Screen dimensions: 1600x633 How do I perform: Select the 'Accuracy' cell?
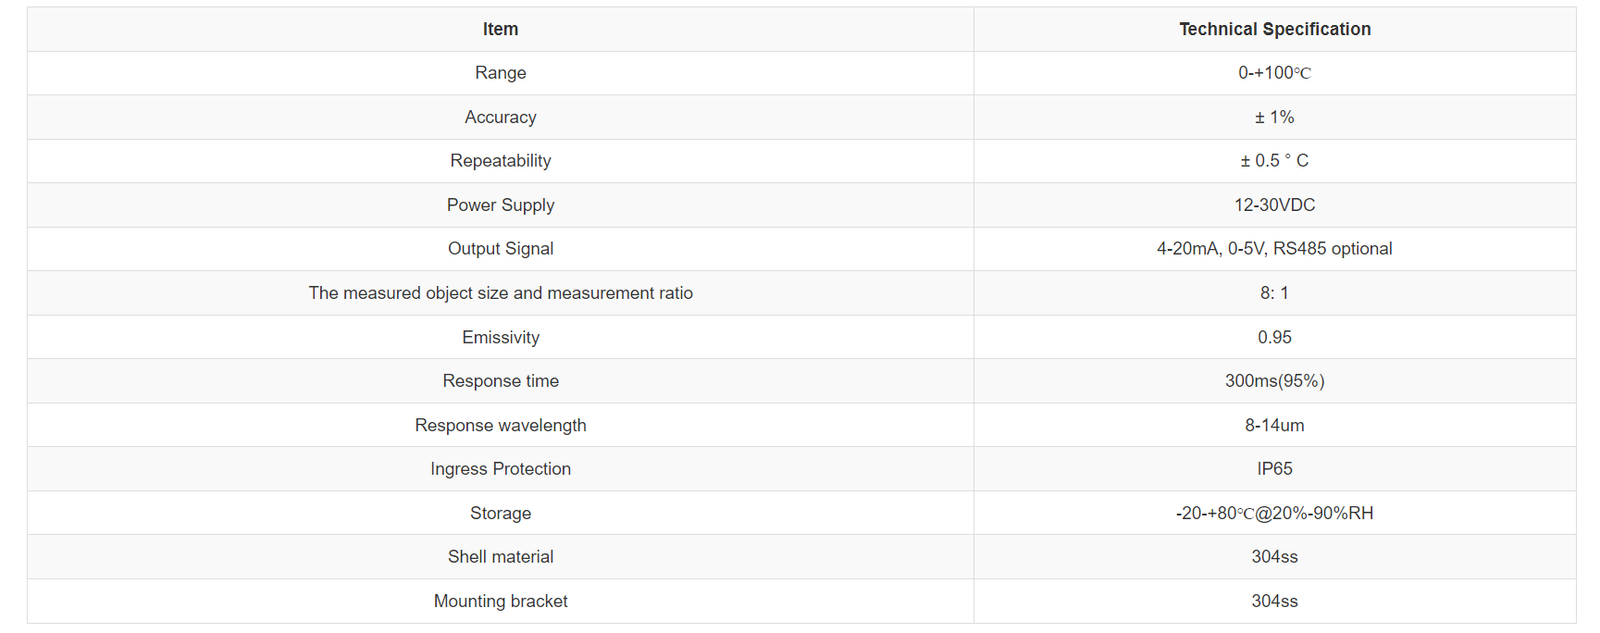tap(500, 117)
